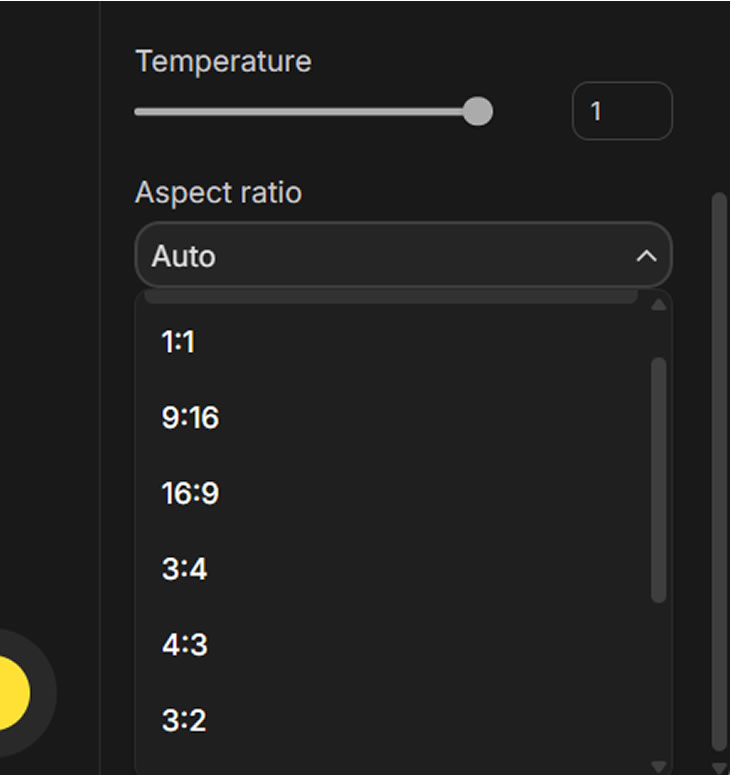Click the middle of the Temperature slider track

[x=306, y=111]
